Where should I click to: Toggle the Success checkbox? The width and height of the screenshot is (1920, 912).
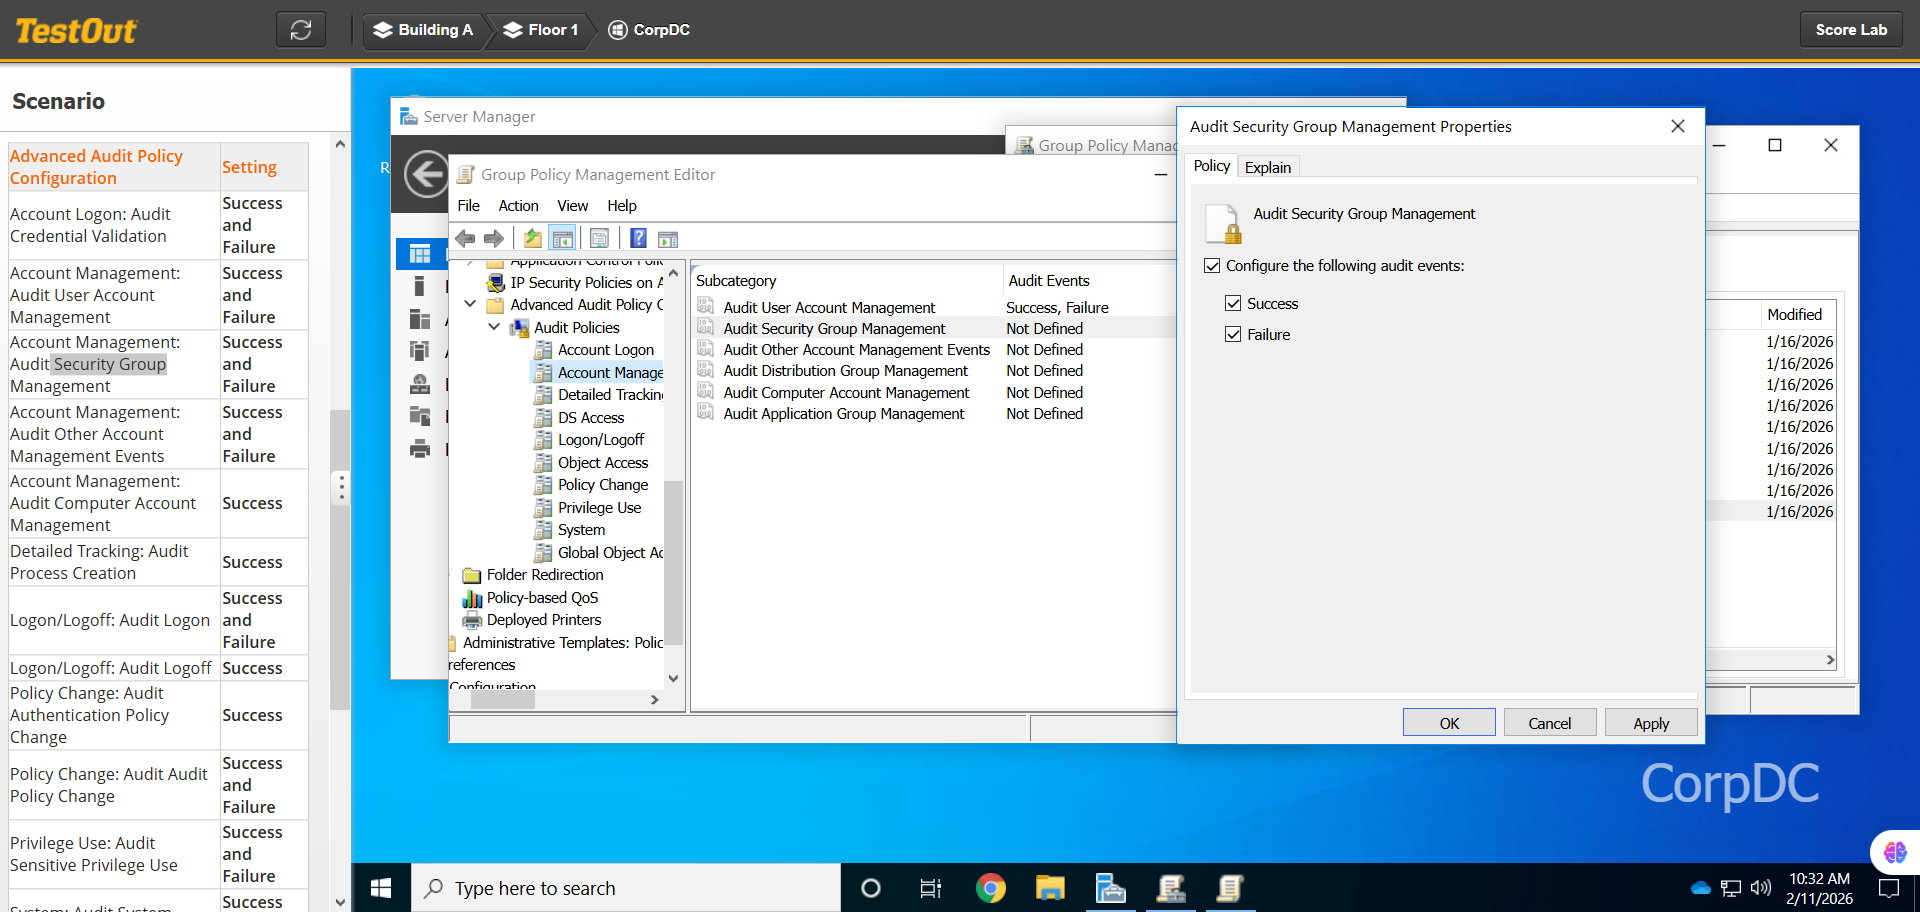(x=1234, y=304)
